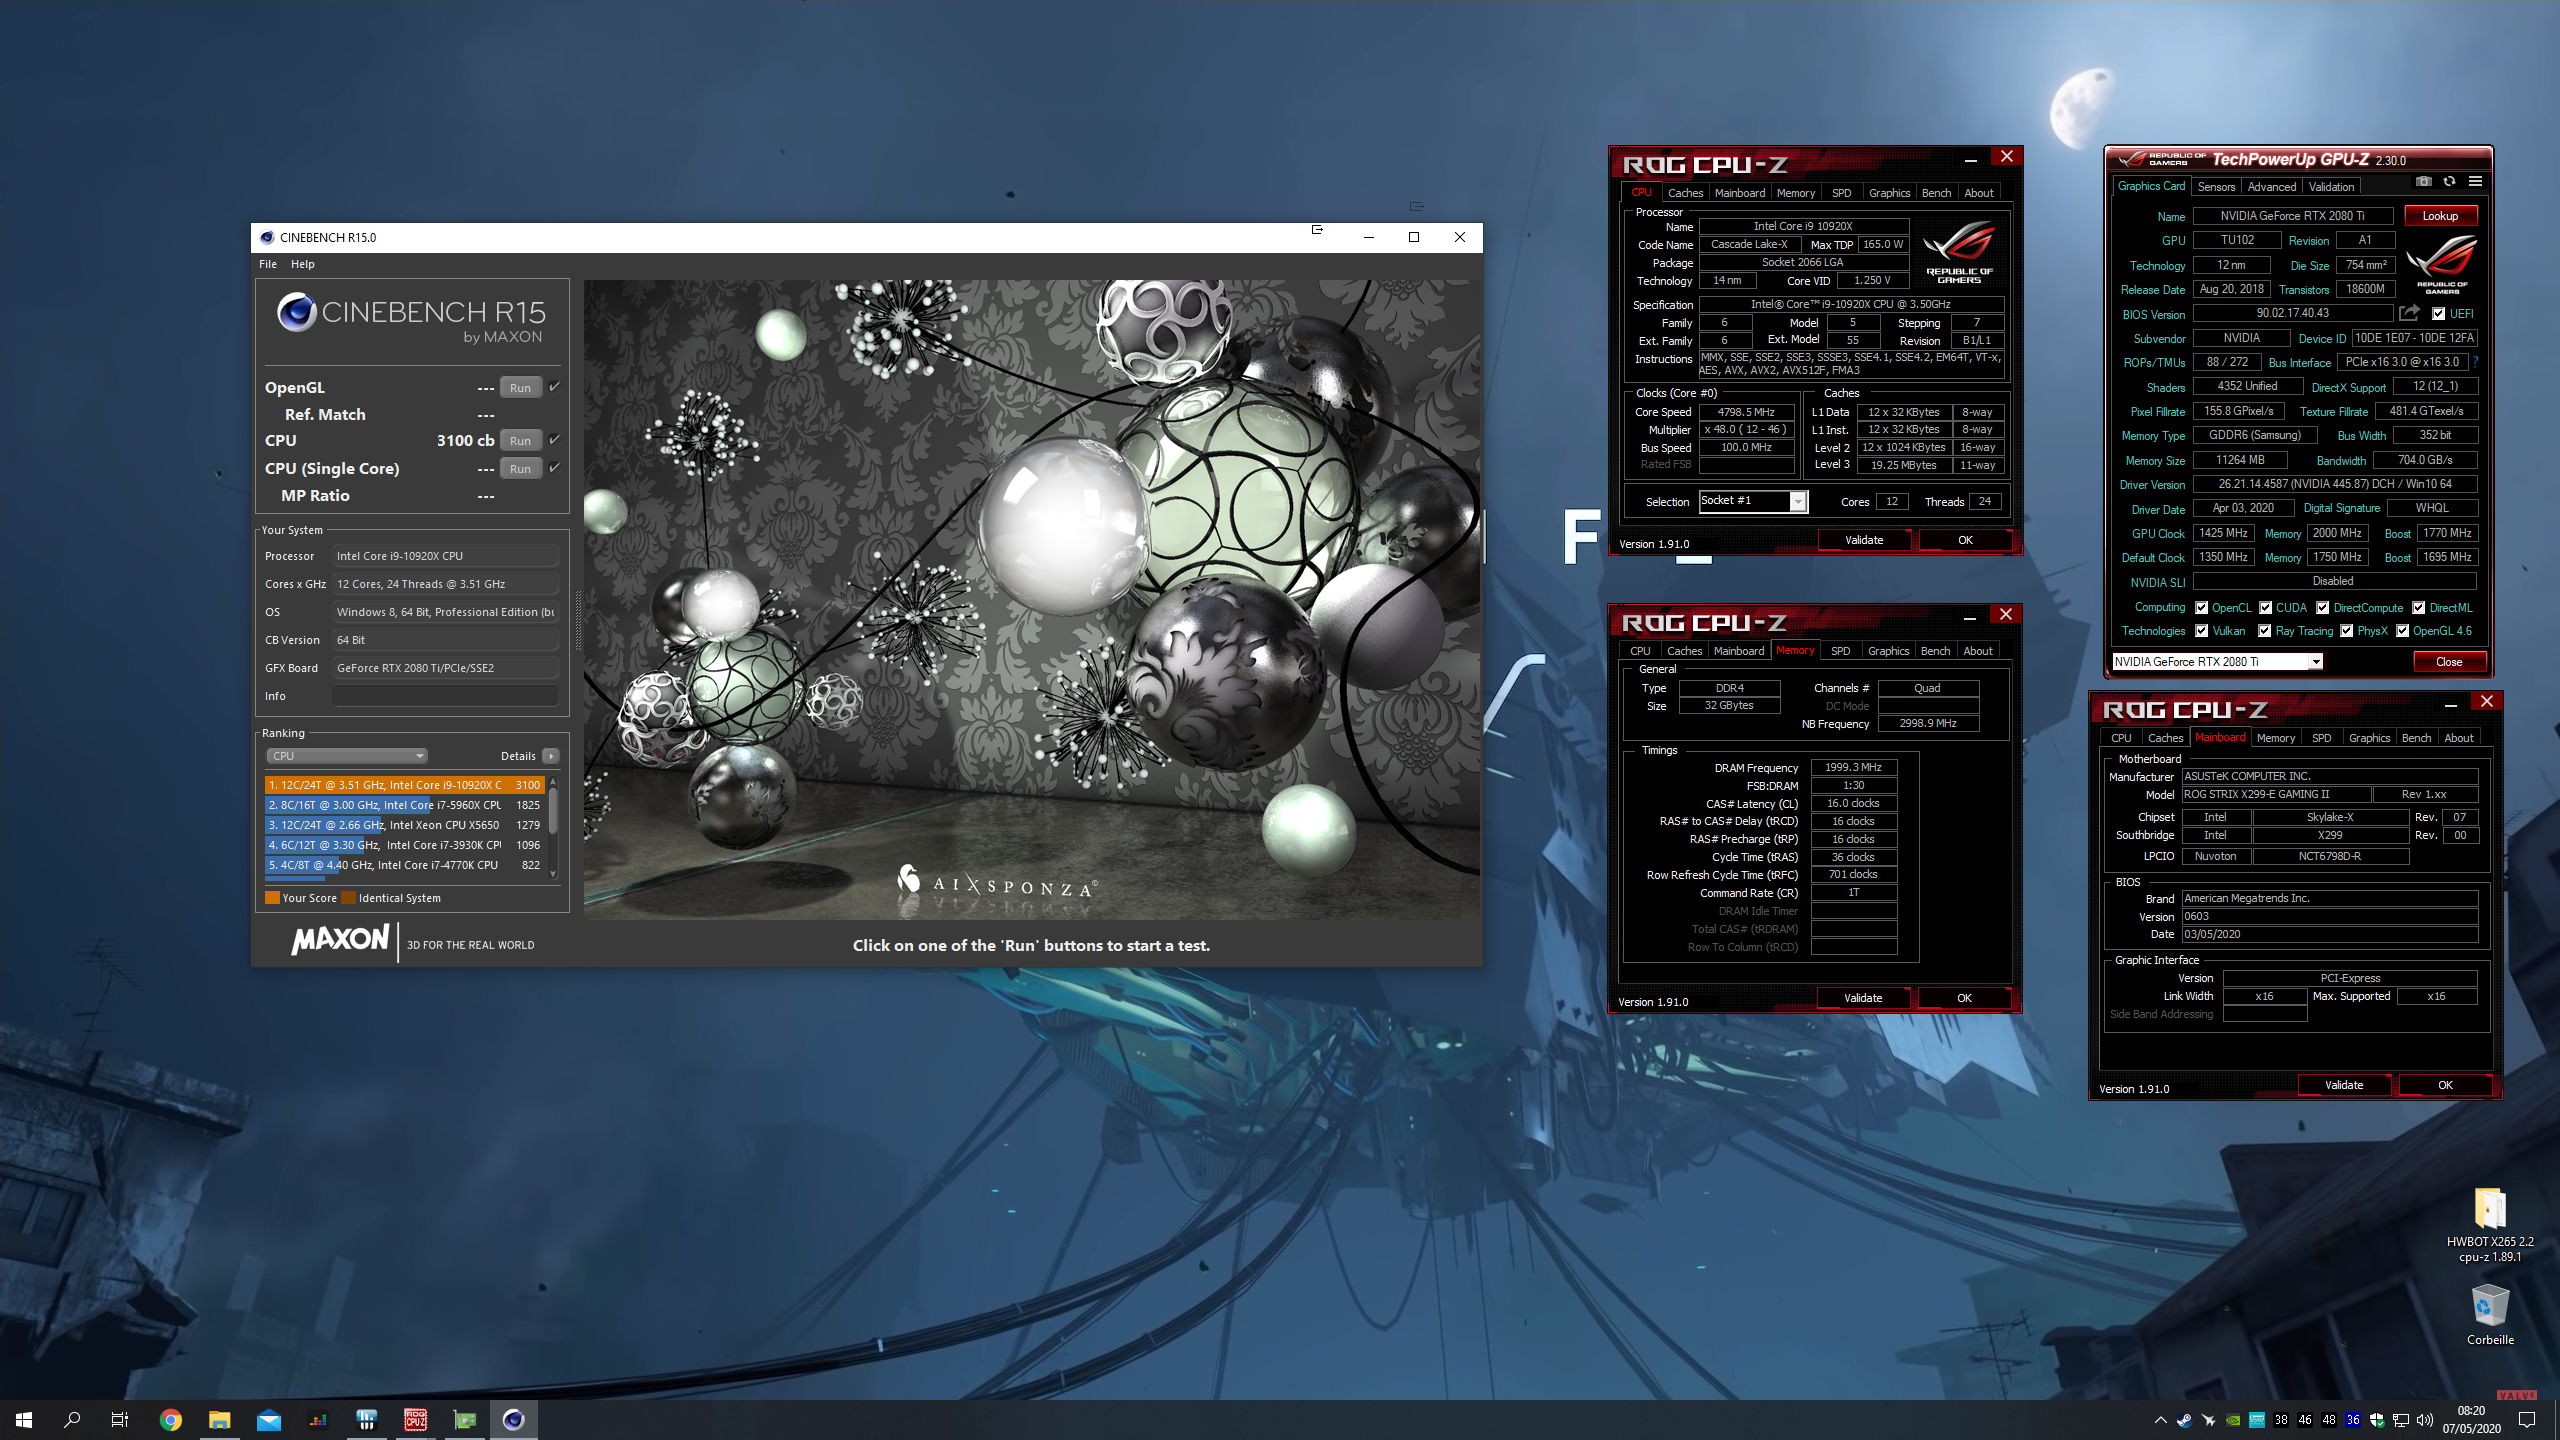This screenshot has width=2560, height=1440.
Task: Open taskbar Search magnifier
Action: pos(72,1420)
